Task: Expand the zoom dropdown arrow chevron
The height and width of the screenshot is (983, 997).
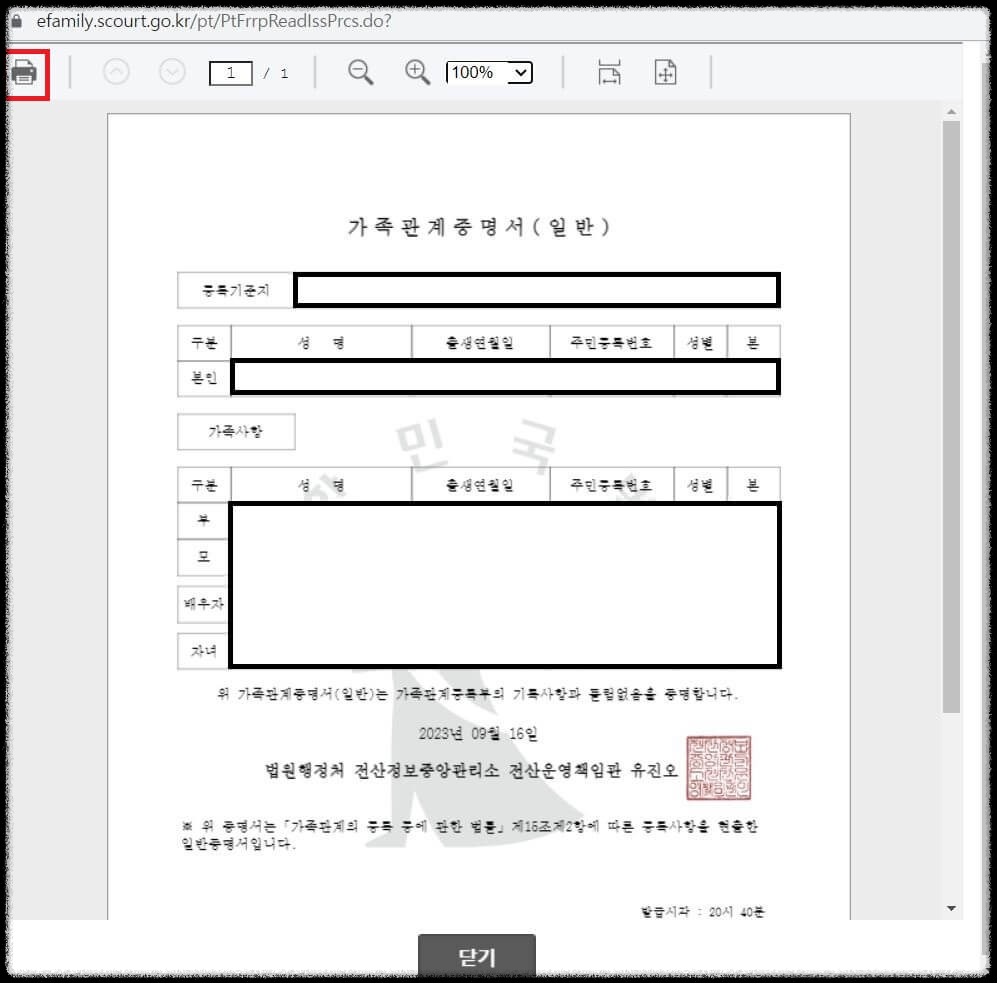Action: 519,71
